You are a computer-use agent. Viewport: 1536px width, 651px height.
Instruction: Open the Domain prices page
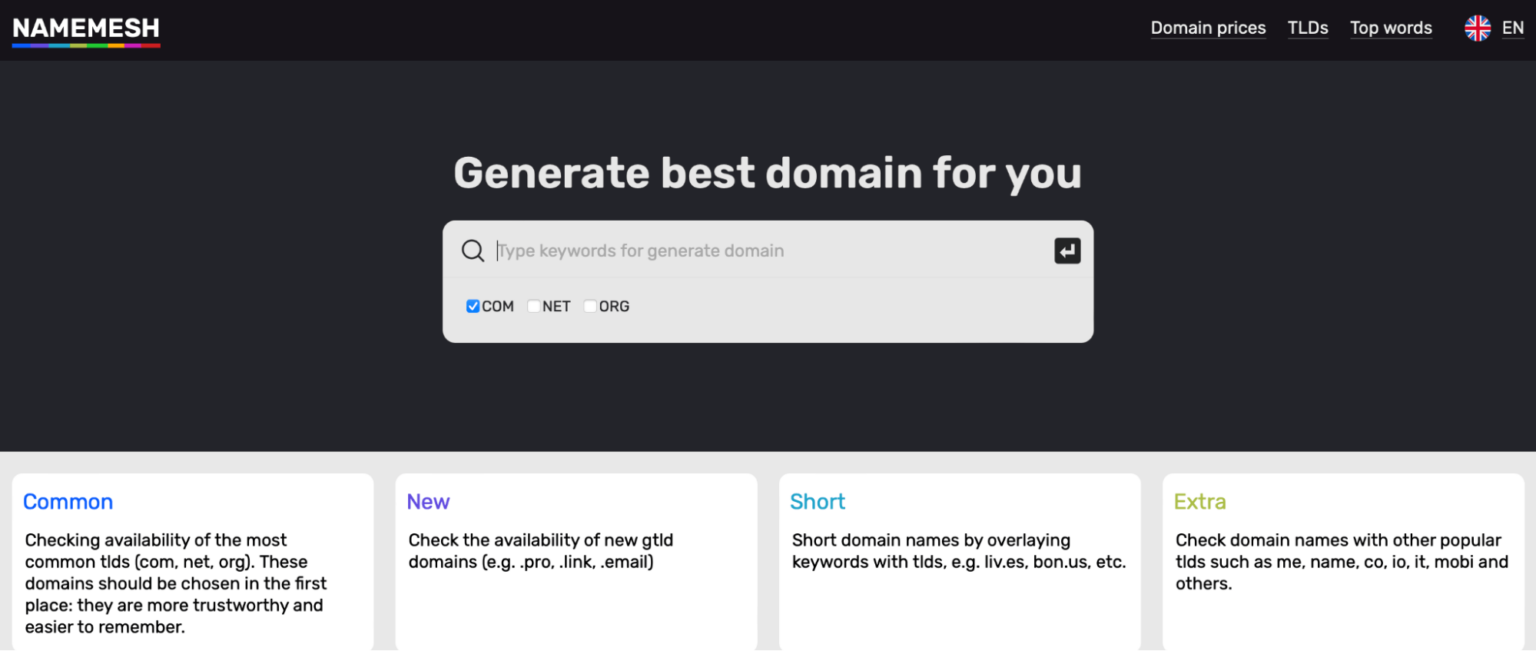1207,28
